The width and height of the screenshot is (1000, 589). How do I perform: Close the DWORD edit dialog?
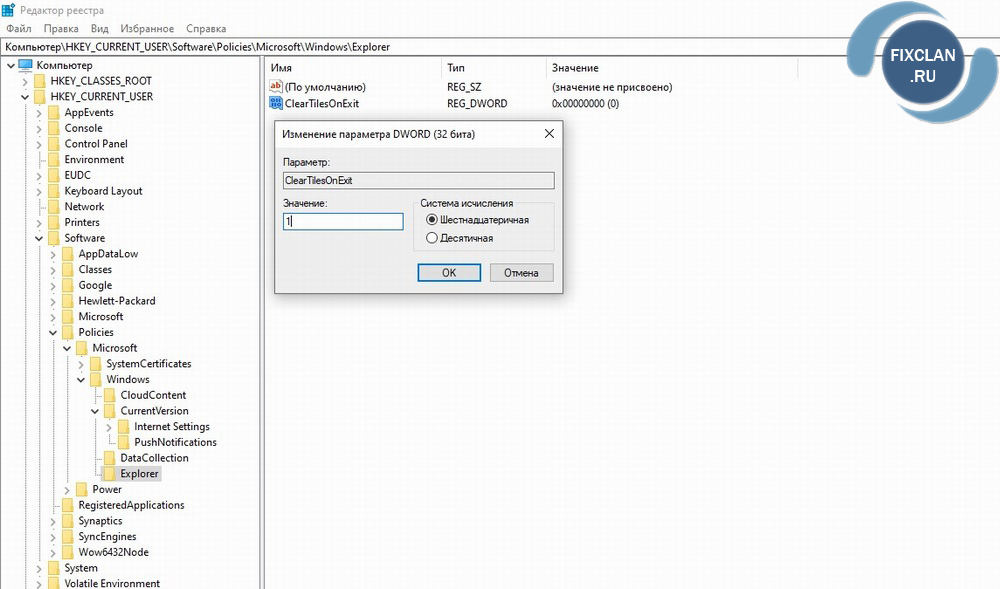(x=549, y=133)
